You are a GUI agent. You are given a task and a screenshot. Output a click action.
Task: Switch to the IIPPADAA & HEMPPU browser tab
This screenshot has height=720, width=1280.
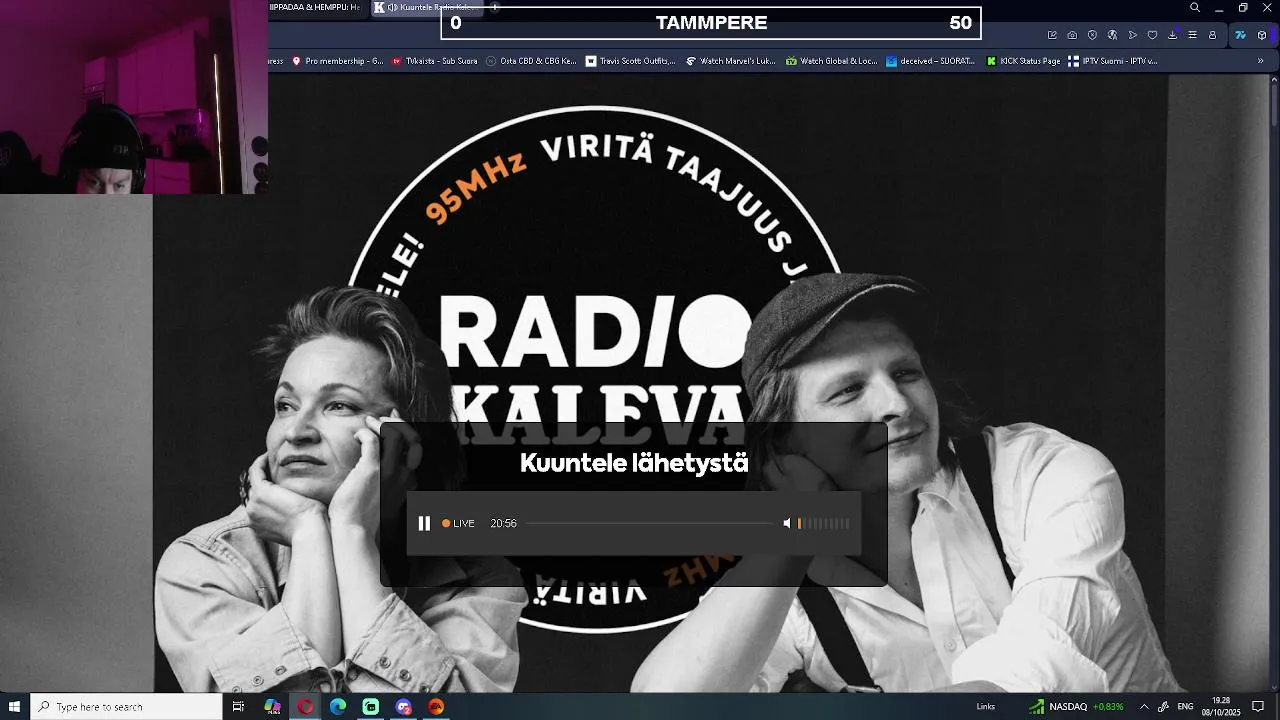click(315, 7)
